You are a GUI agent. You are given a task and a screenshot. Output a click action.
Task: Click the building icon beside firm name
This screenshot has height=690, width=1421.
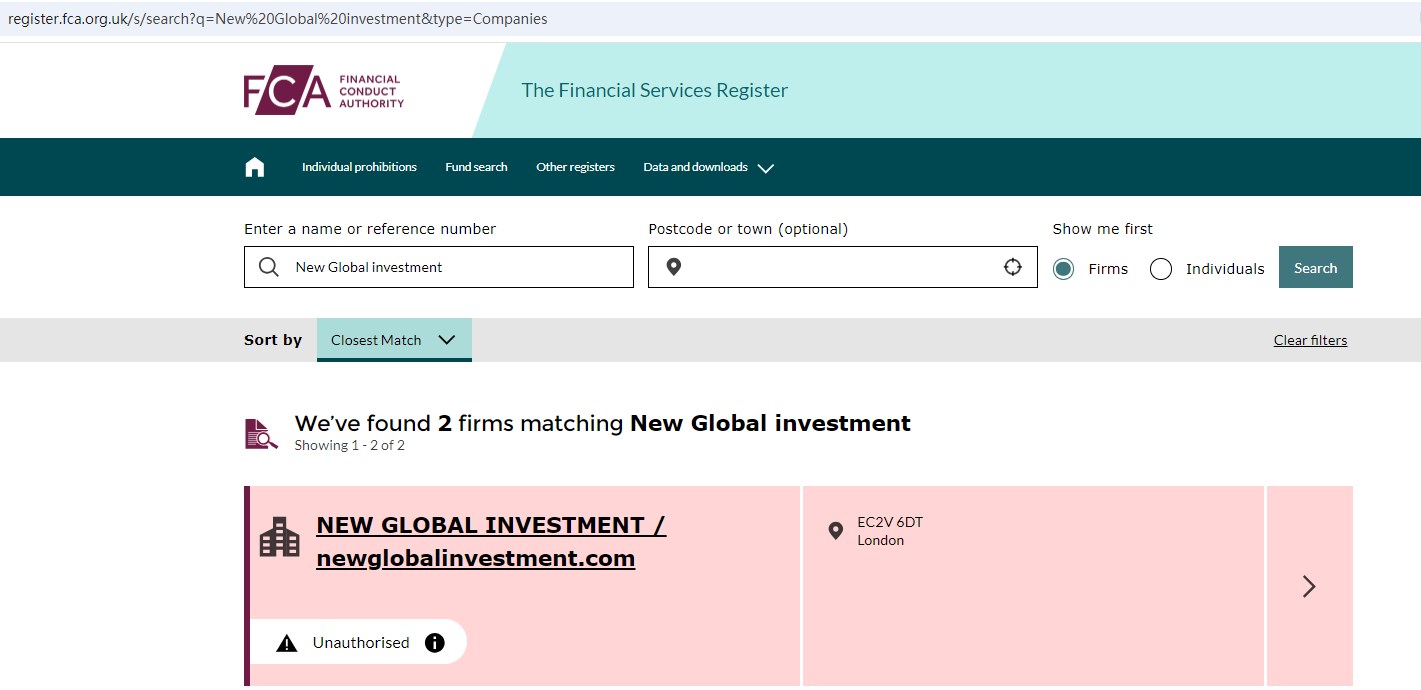(279, 537)
